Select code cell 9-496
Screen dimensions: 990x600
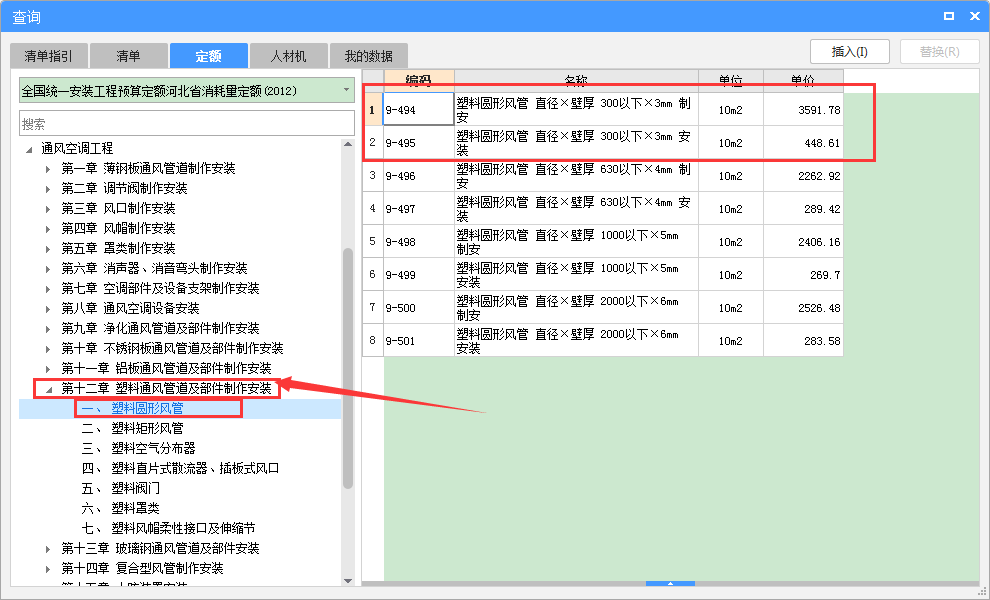pyautogui.click(x=419, y=176)
